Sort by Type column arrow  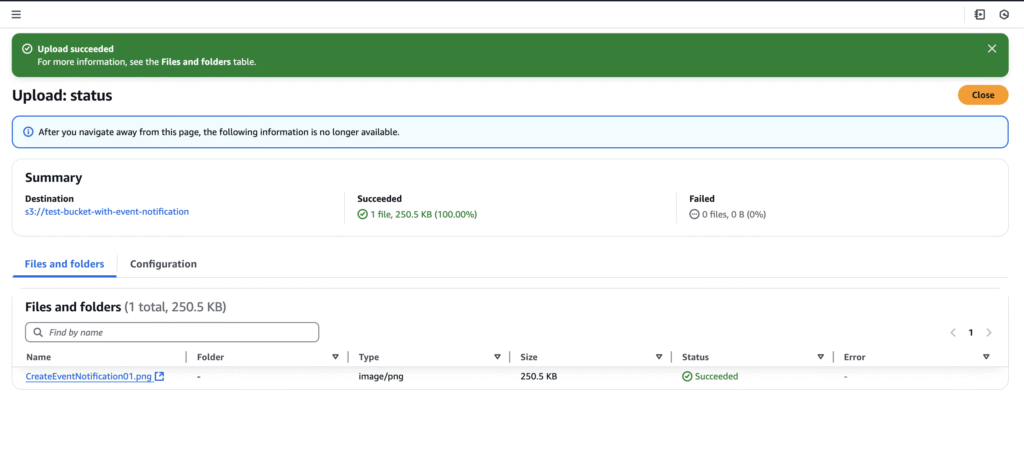(x=497, y=356)
